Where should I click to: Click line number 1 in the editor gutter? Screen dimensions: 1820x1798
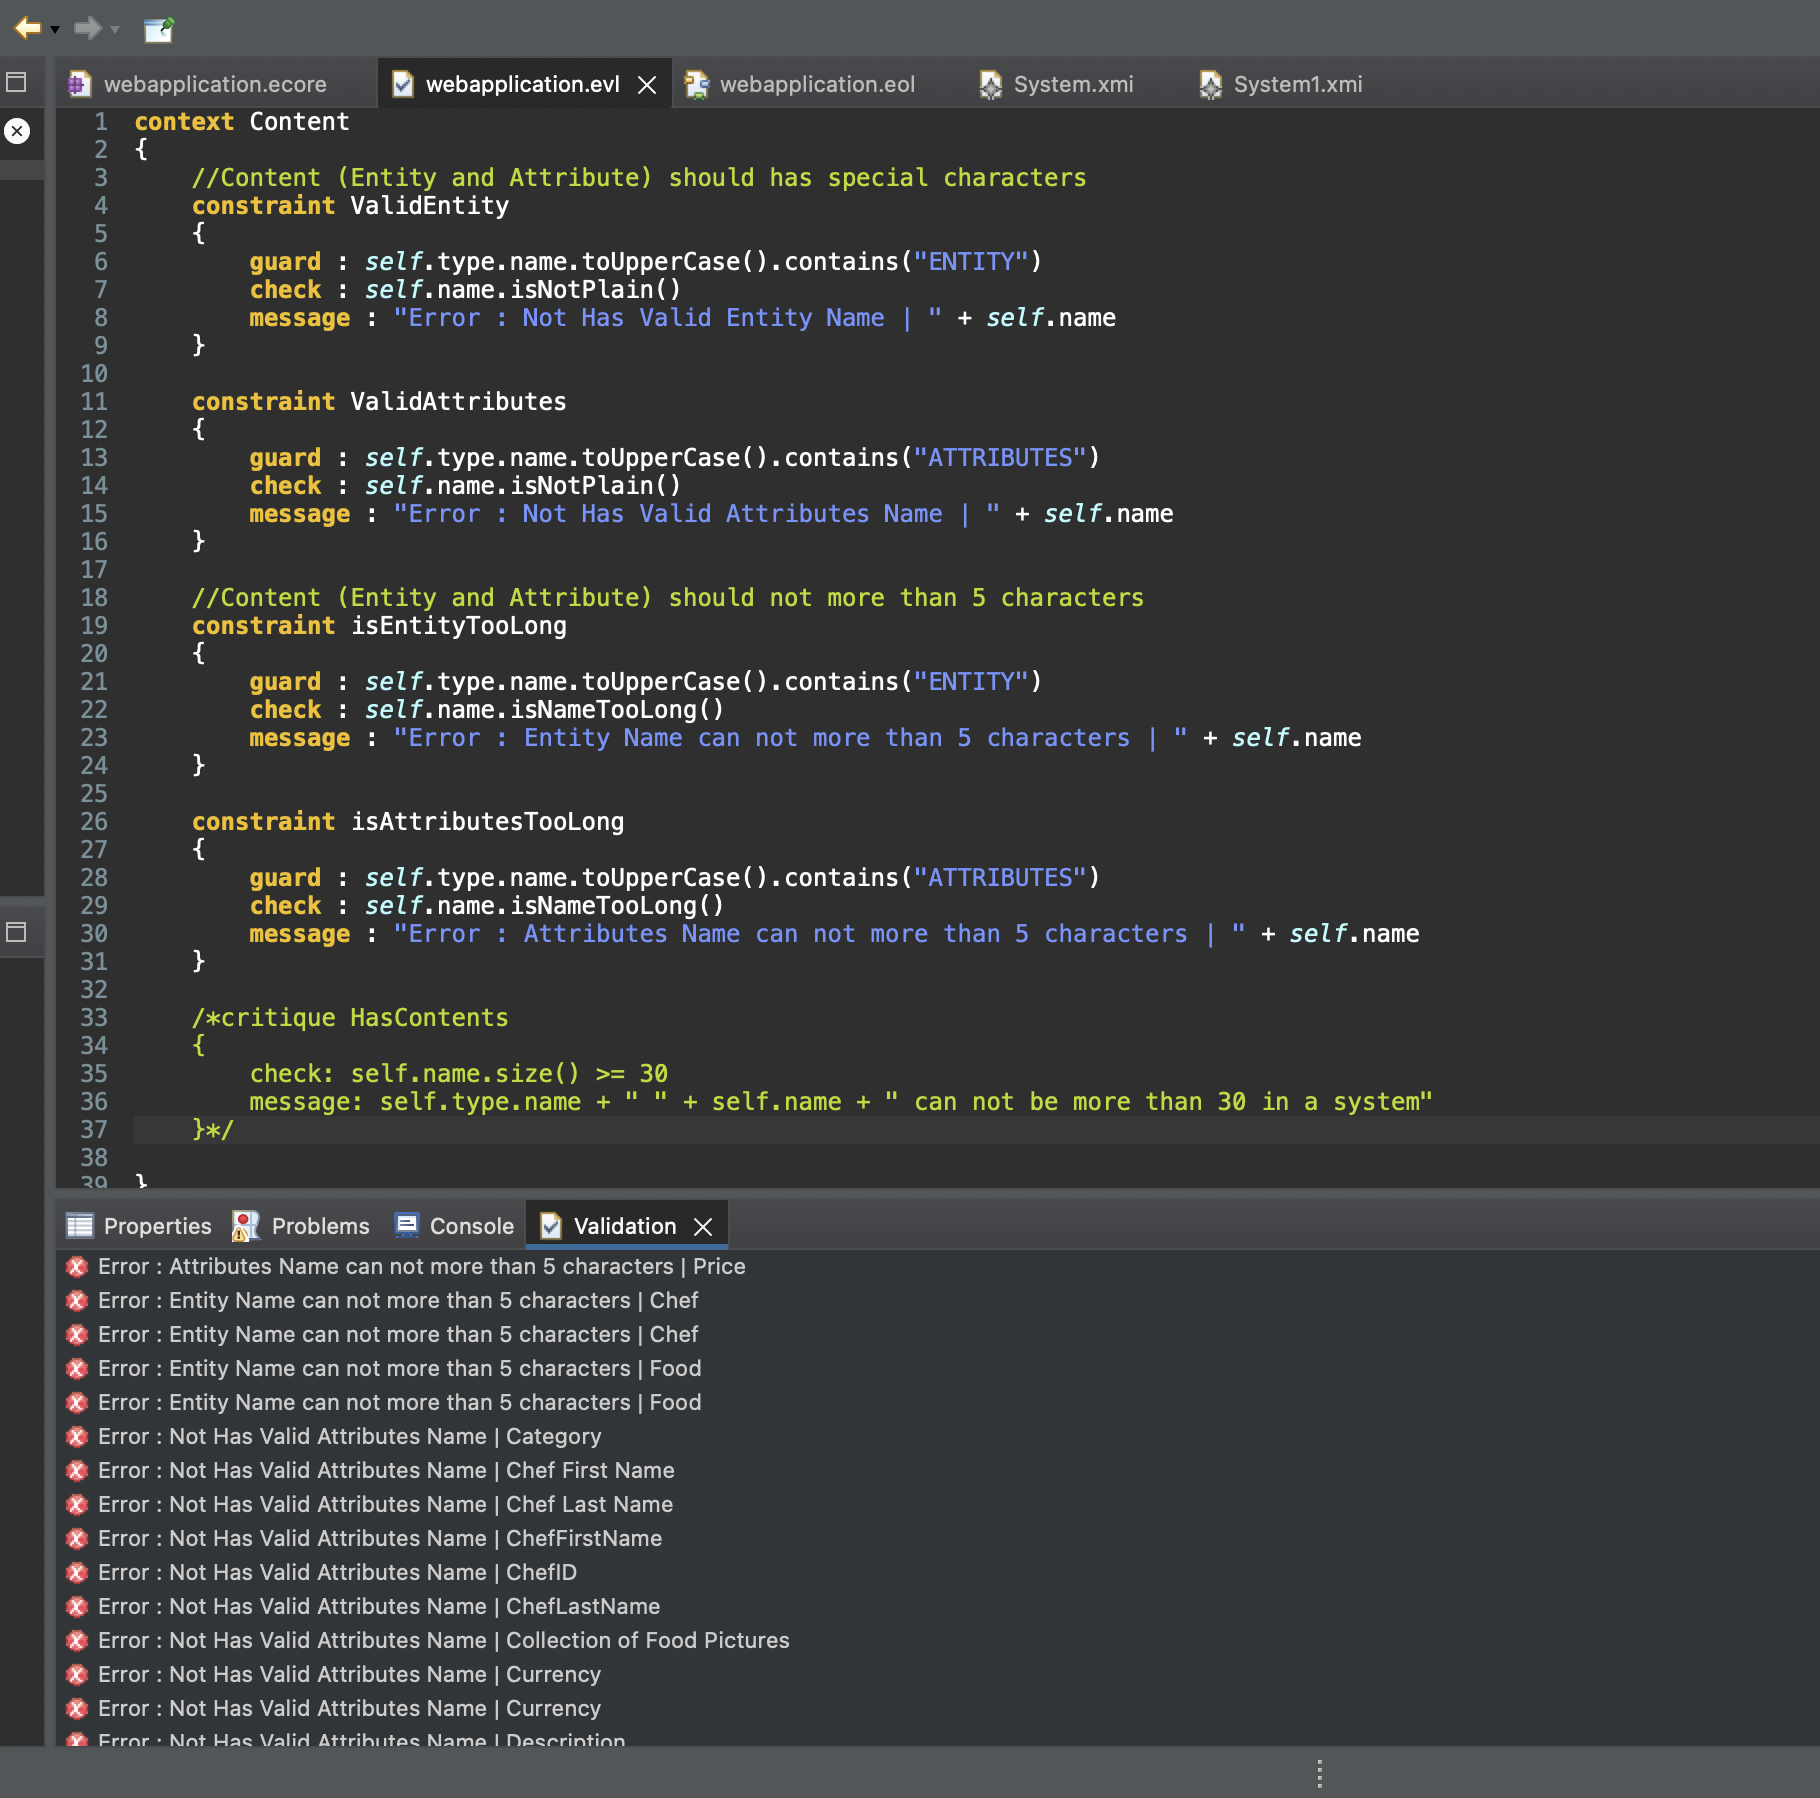tap(100, 122)
